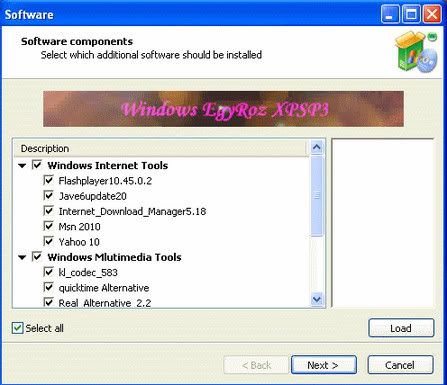The width and height of the screenshot is (447, 385).
Task: Select the Windows Internet Tools label
Action: pos(108,166)
